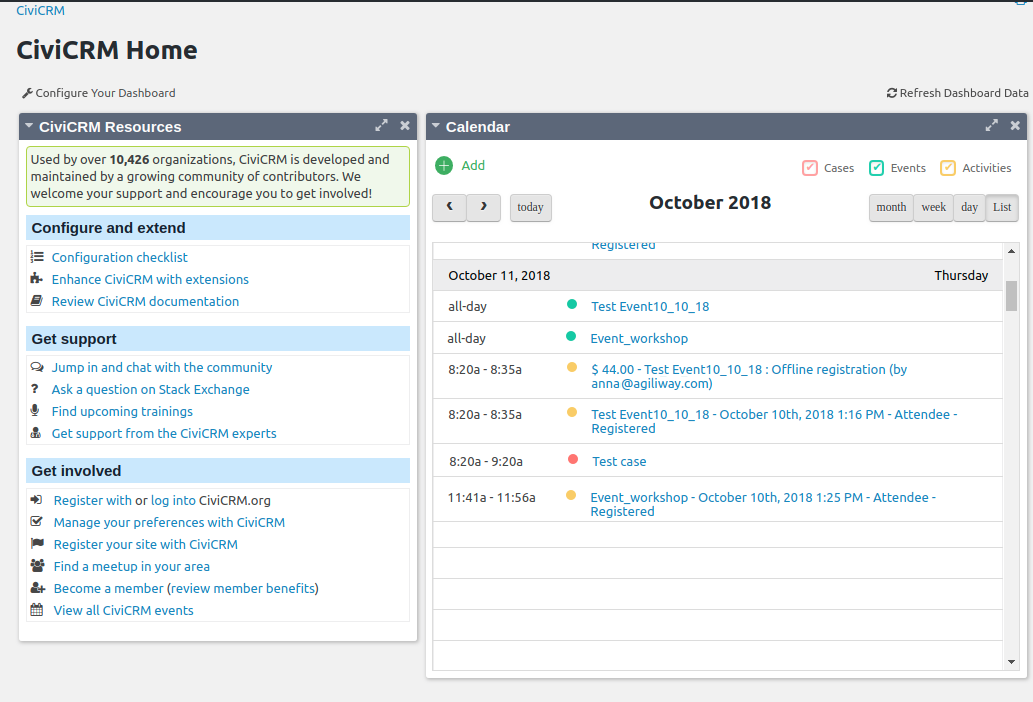Open Find upcoming trainings link
Screen dimensions: 1033x702
(x=122, y=412)
